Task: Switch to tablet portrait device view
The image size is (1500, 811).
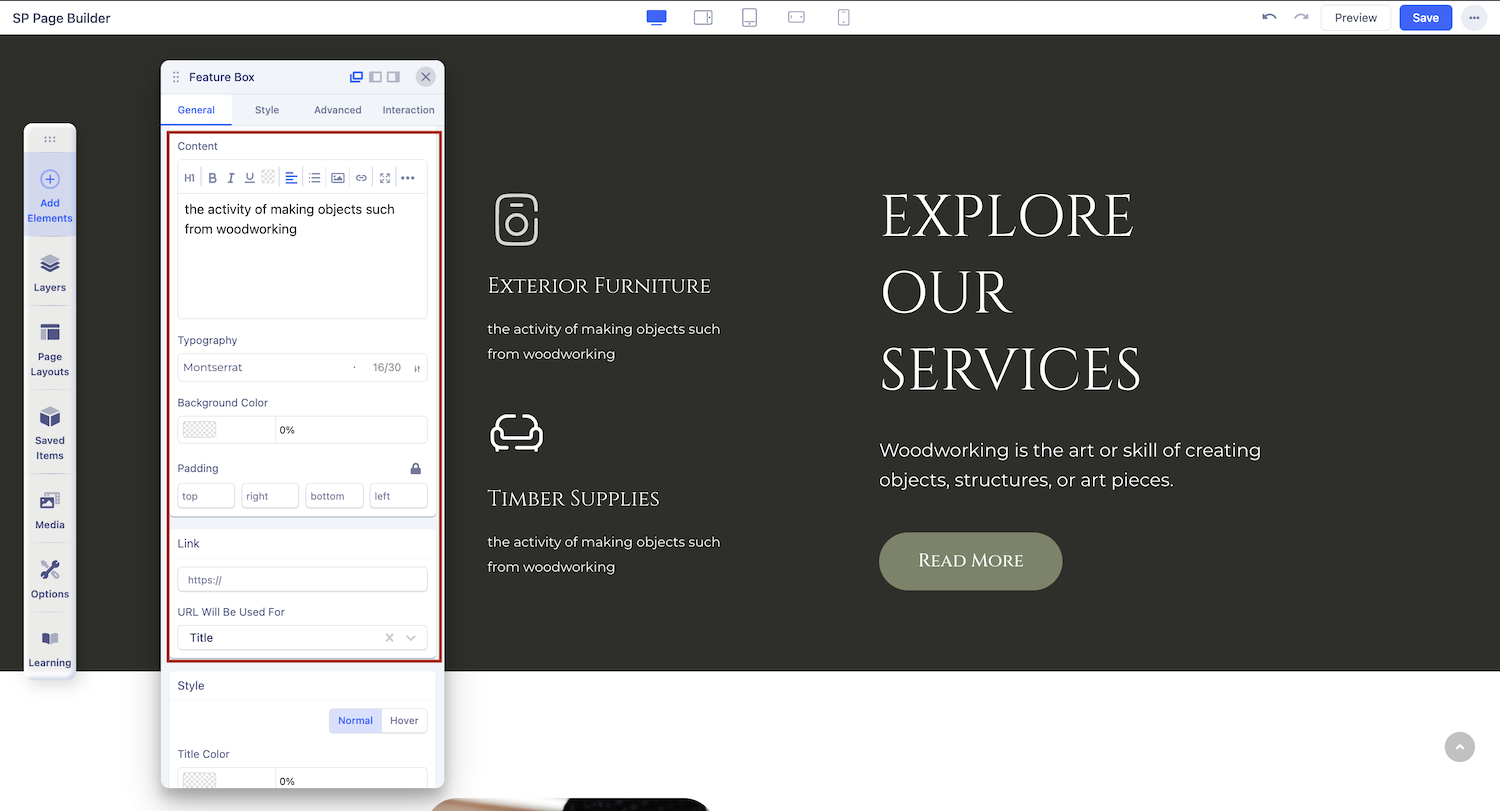Action: [x=749, y=18]
